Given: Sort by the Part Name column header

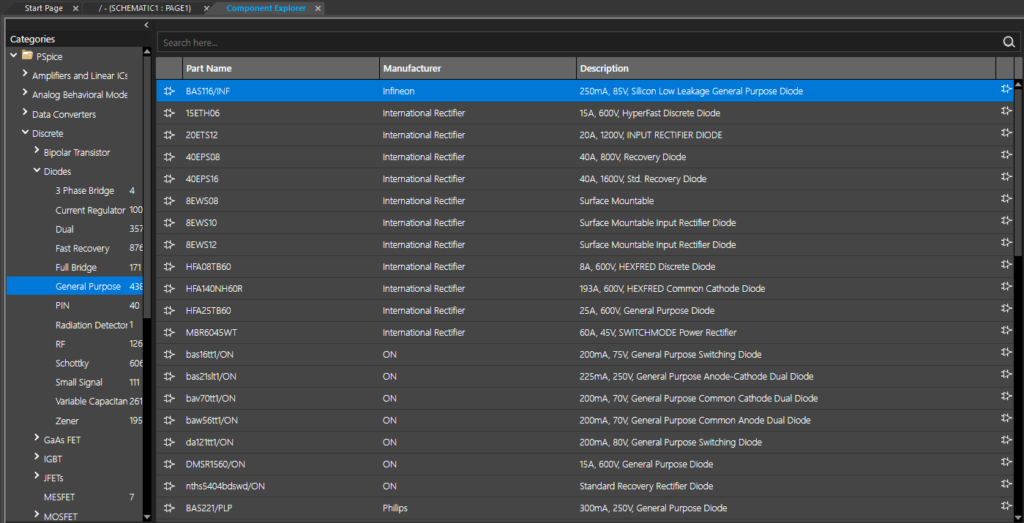Looking at the screenshot, I should pyautogui.click(x=281, y=68).
